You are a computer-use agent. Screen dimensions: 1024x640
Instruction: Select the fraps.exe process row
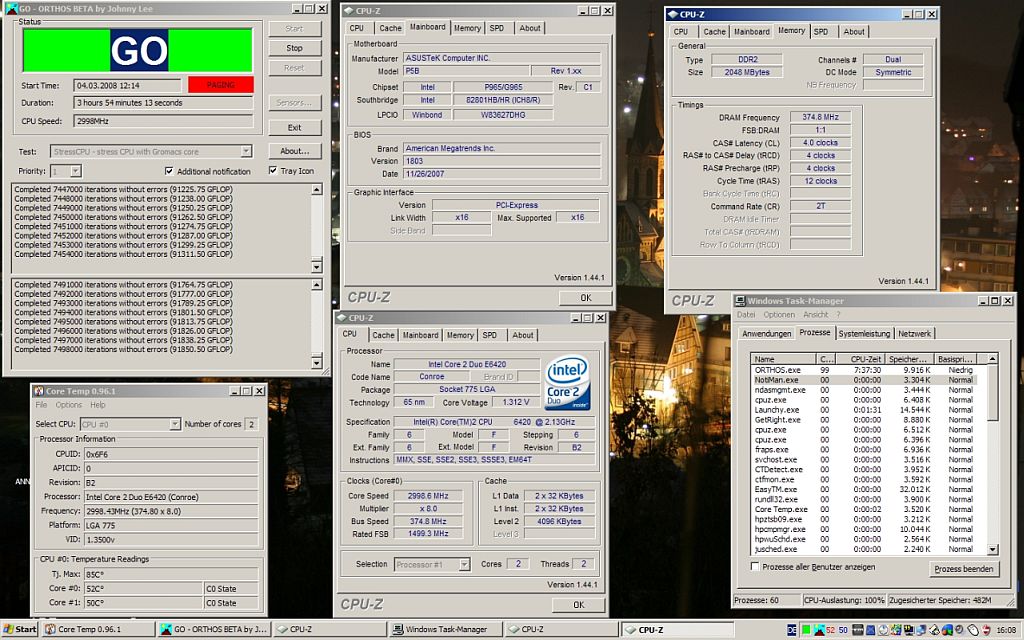click(x=869, y=449)
